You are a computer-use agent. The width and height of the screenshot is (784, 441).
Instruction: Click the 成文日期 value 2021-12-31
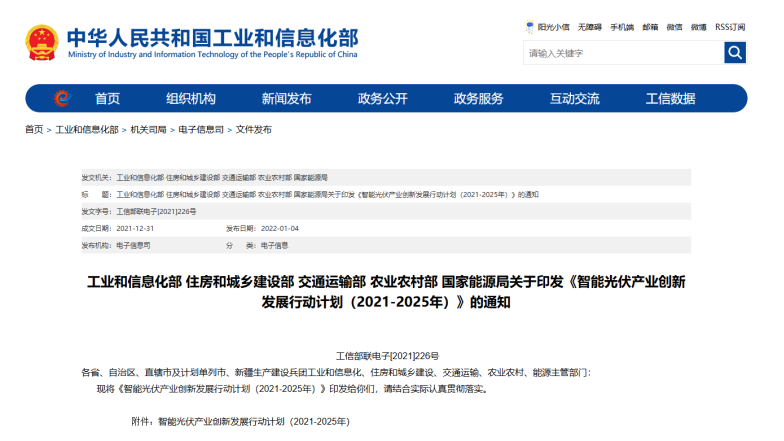click(135, 228)
